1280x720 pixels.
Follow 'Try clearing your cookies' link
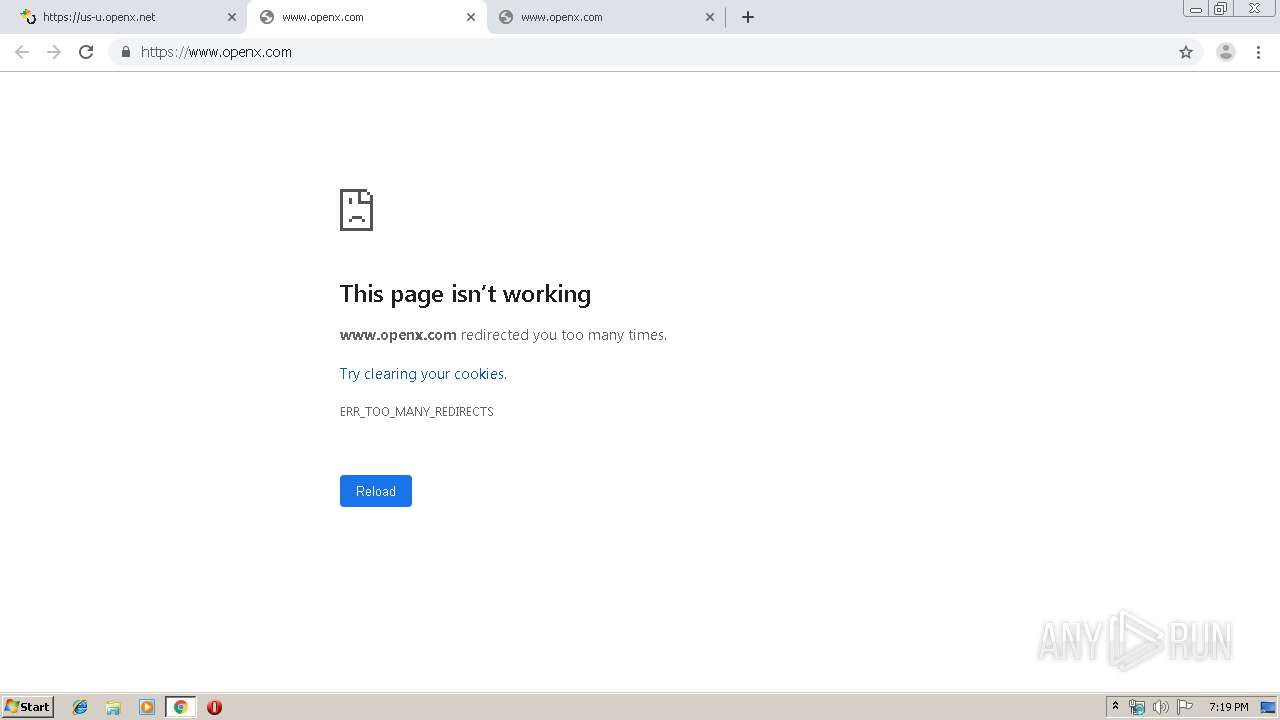(423, 374)
